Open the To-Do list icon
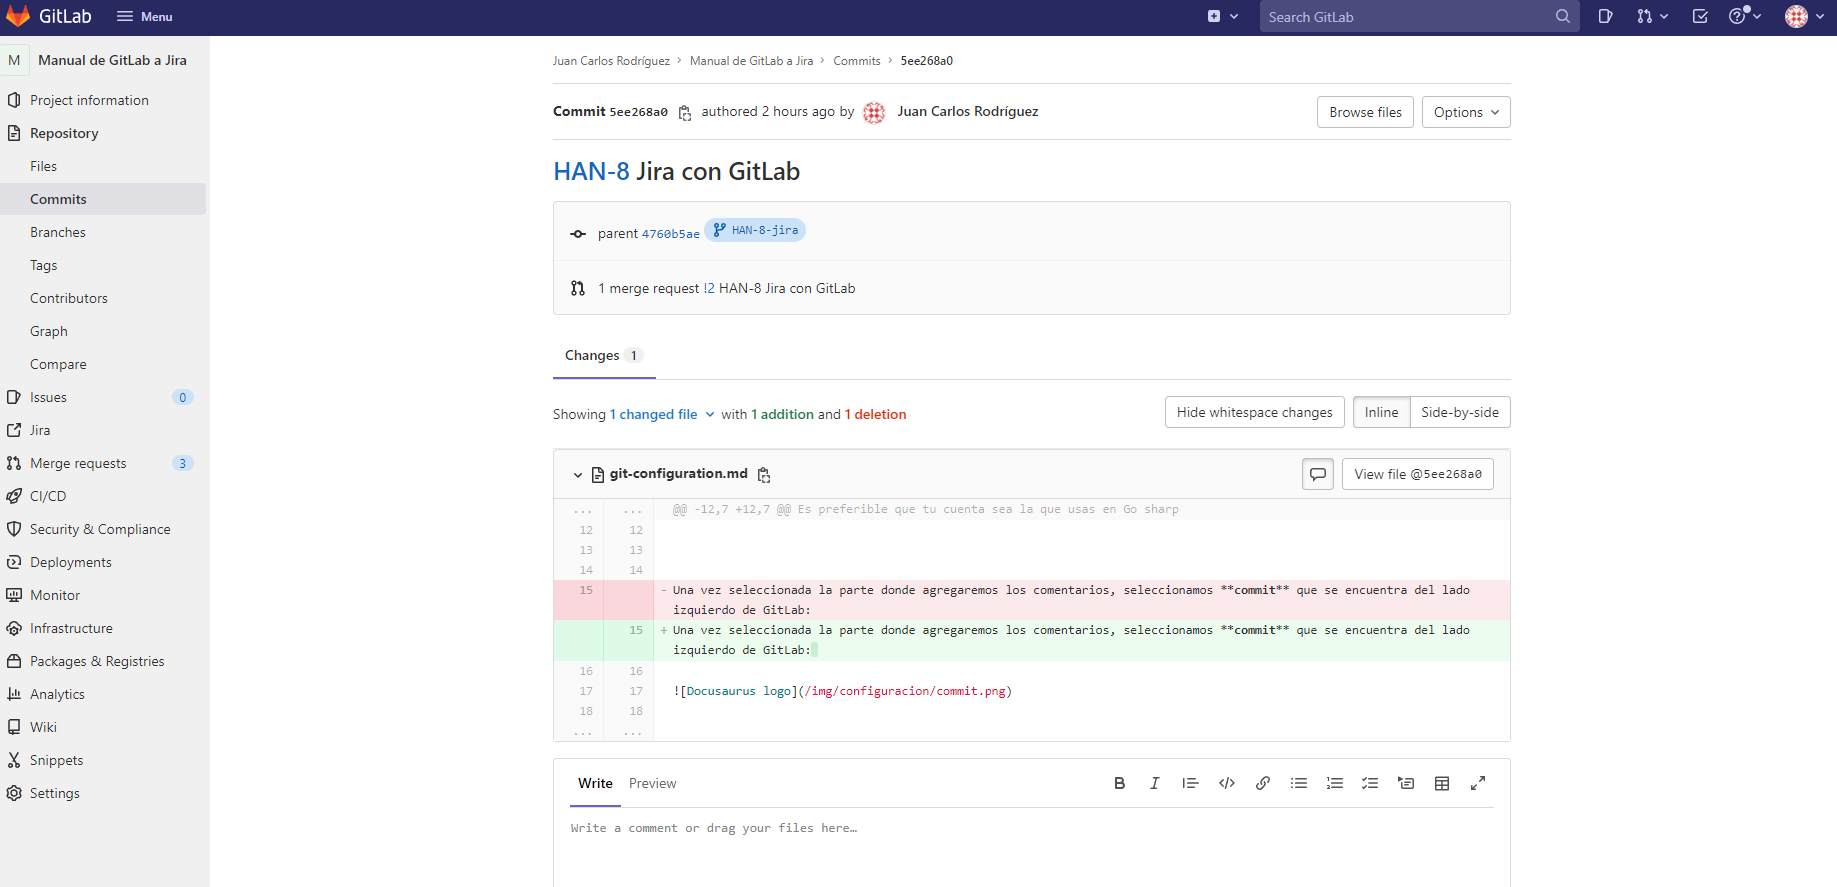This screenshot has width=1837, height=887. (x=1700, y=17)
